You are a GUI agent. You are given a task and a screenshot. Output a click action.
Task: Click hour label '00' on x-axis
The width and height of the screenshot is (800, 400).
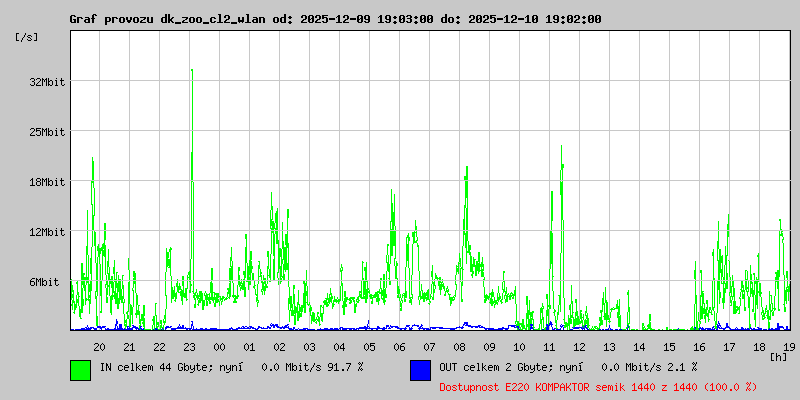point(219,347)
